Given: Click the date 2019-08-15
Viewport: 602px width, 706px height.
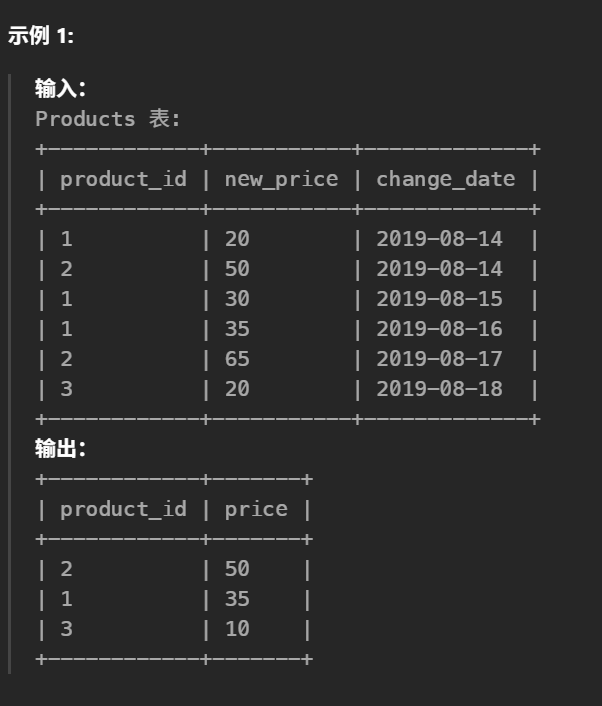Looking at the screenshot, I should tap(439, 299).
